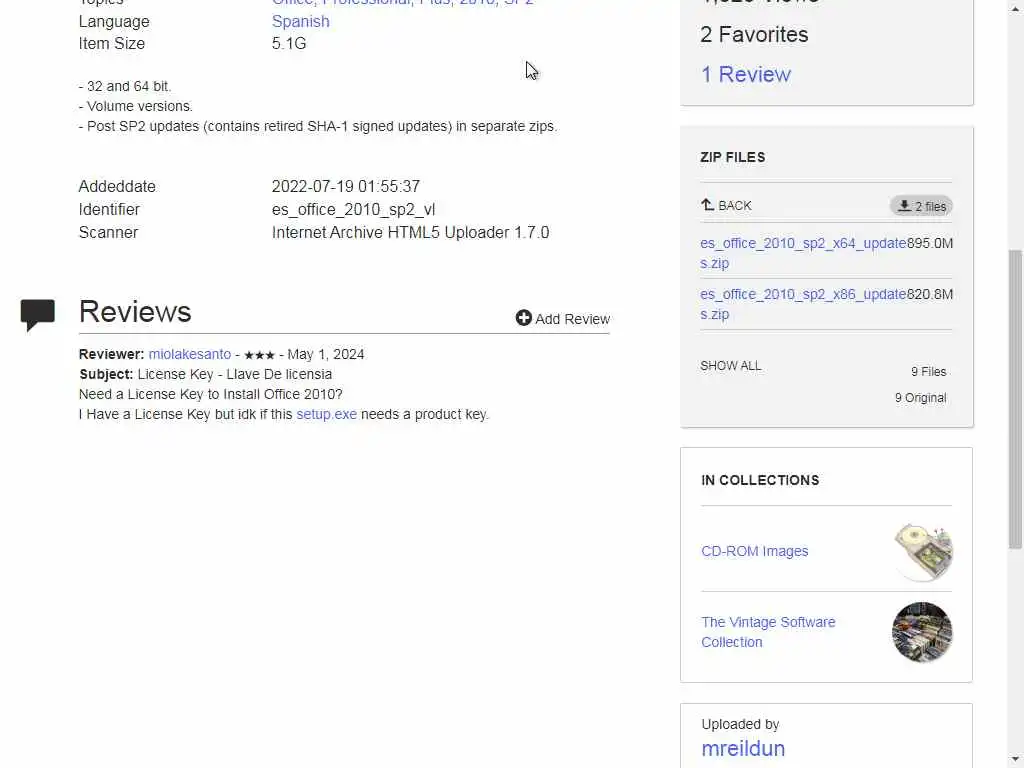Click the download icon in 2 files button
Screen dimensions: 1024x768
pyautogui.click(x=904, y=206)
